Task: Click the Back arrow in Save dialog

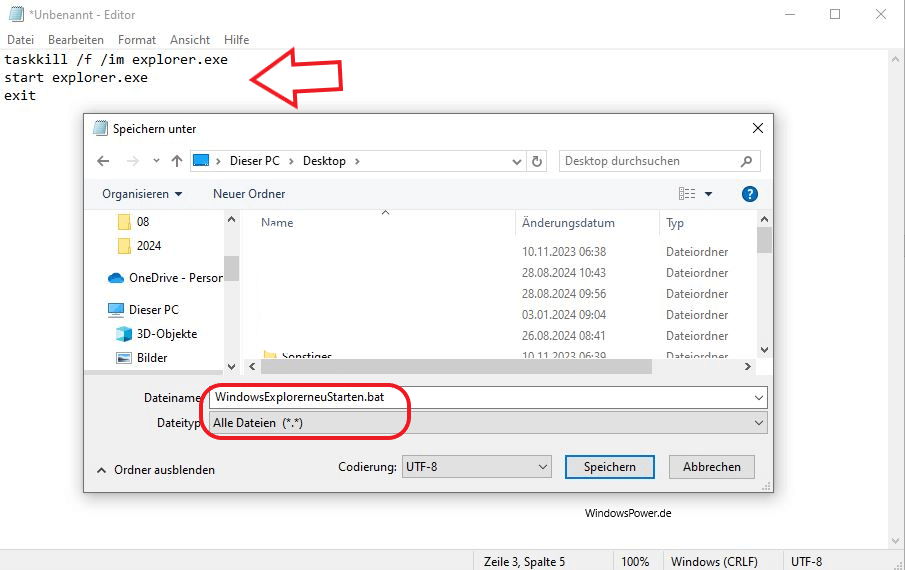Action: 103,161
